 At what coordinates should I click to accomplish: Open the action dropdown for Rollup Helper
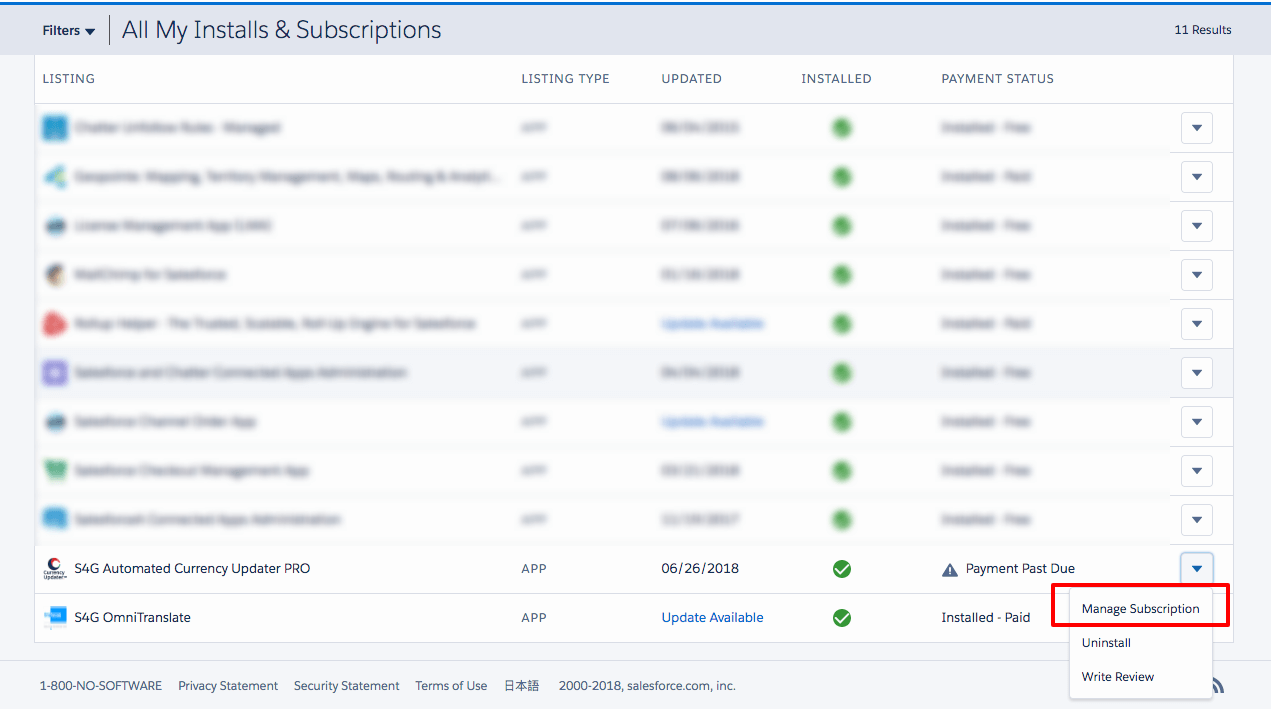[x=1197, y=324]
